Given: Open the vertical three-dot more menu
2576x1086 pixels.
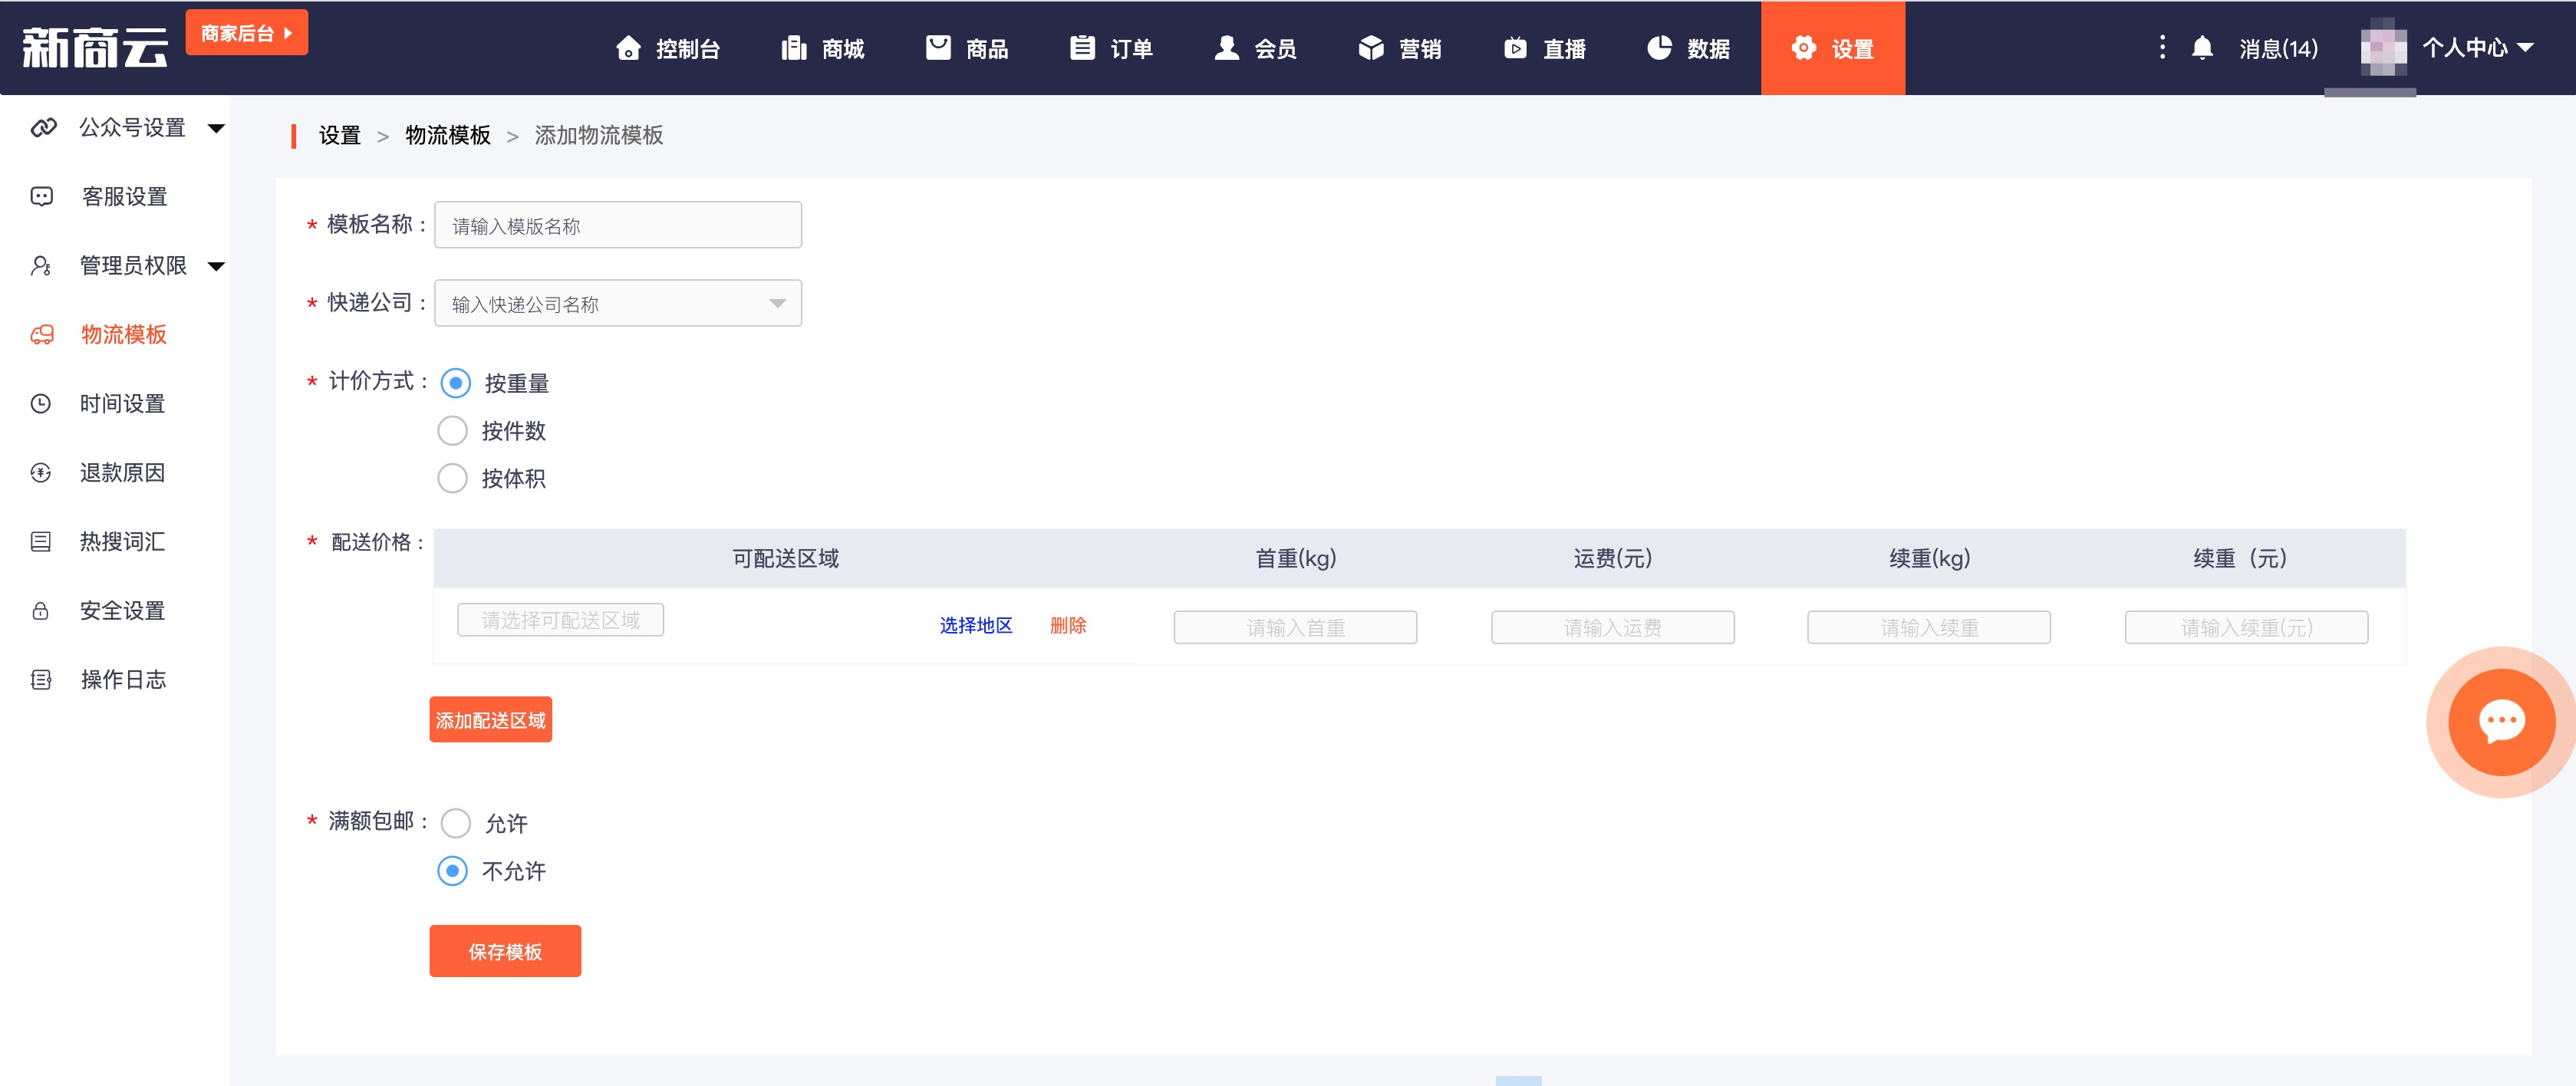Looking at the screenshot, I should [x=2162, y=47].
